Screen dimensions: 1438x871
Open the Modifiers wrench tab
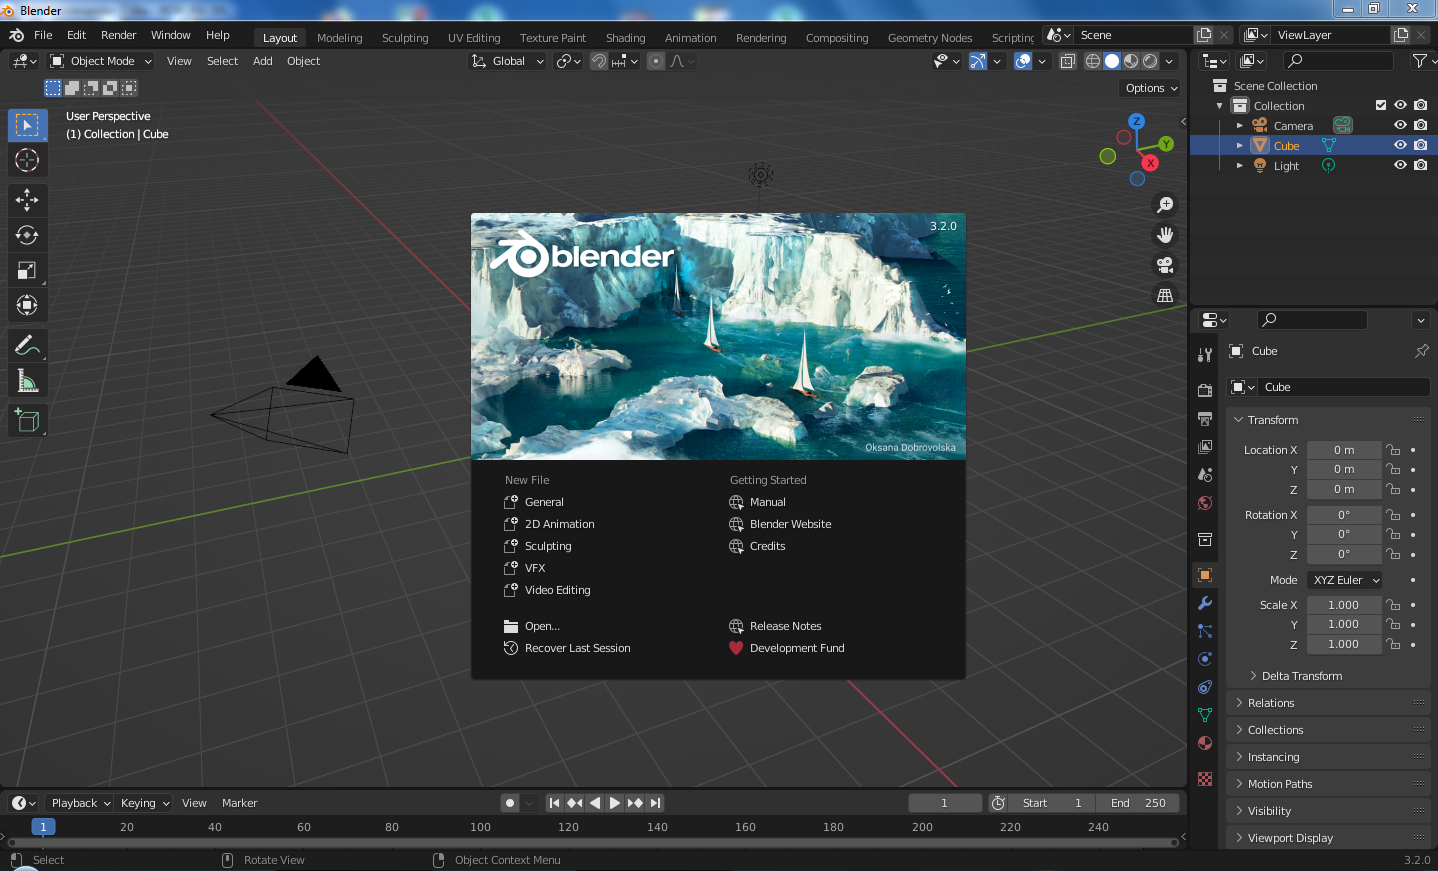[1205, 603]
